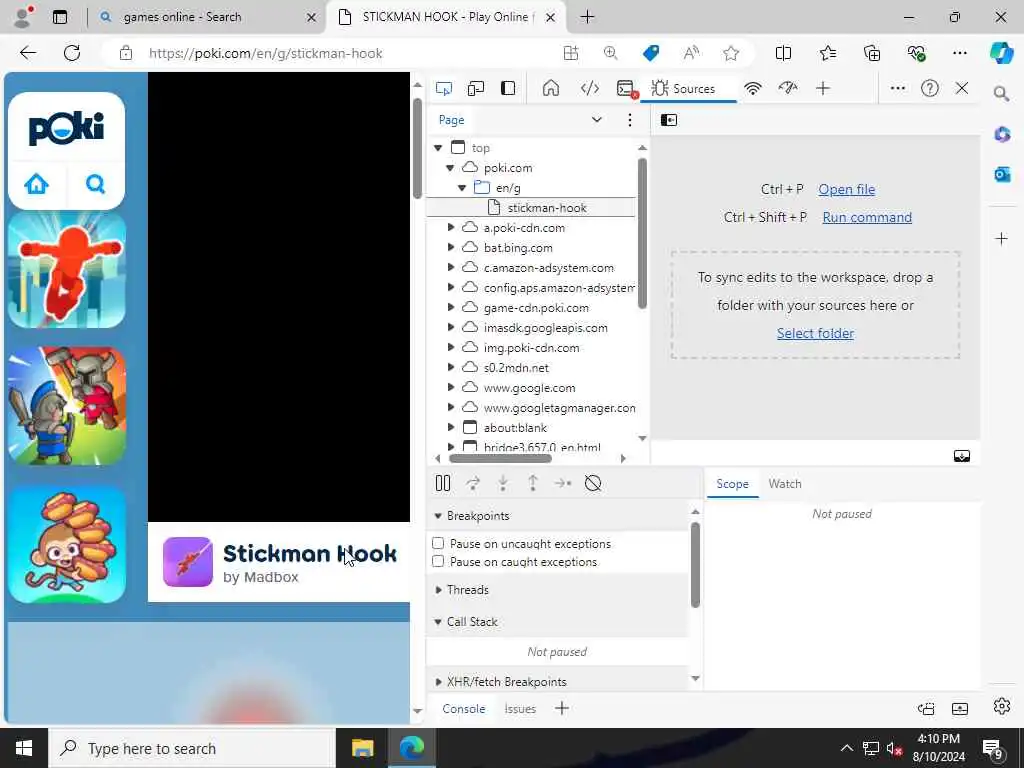Screen dimensions: 1024x768
Task: Open the Console drawer tab
Action: tap(464, 709)
